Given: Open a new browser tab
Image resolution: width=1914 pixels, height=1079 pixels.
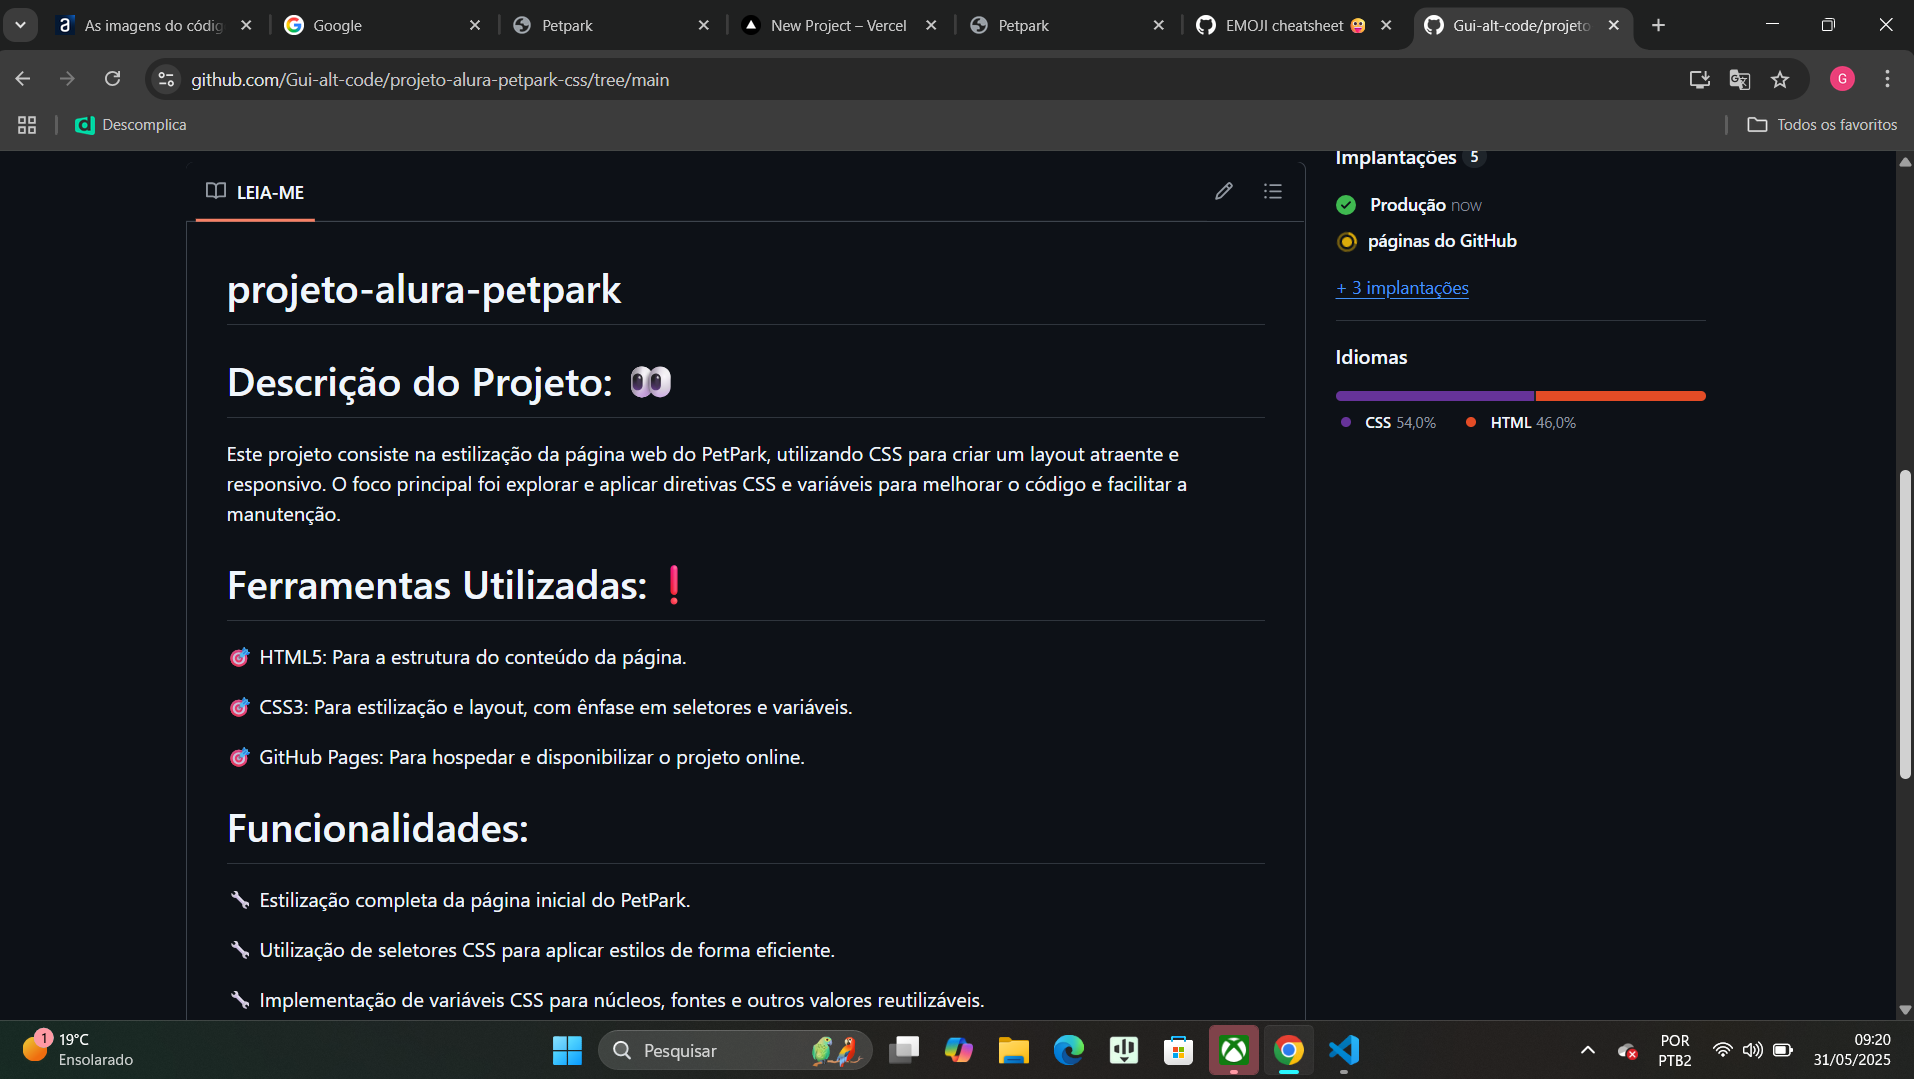Looking at the screenshot, I should point(1658,25).
